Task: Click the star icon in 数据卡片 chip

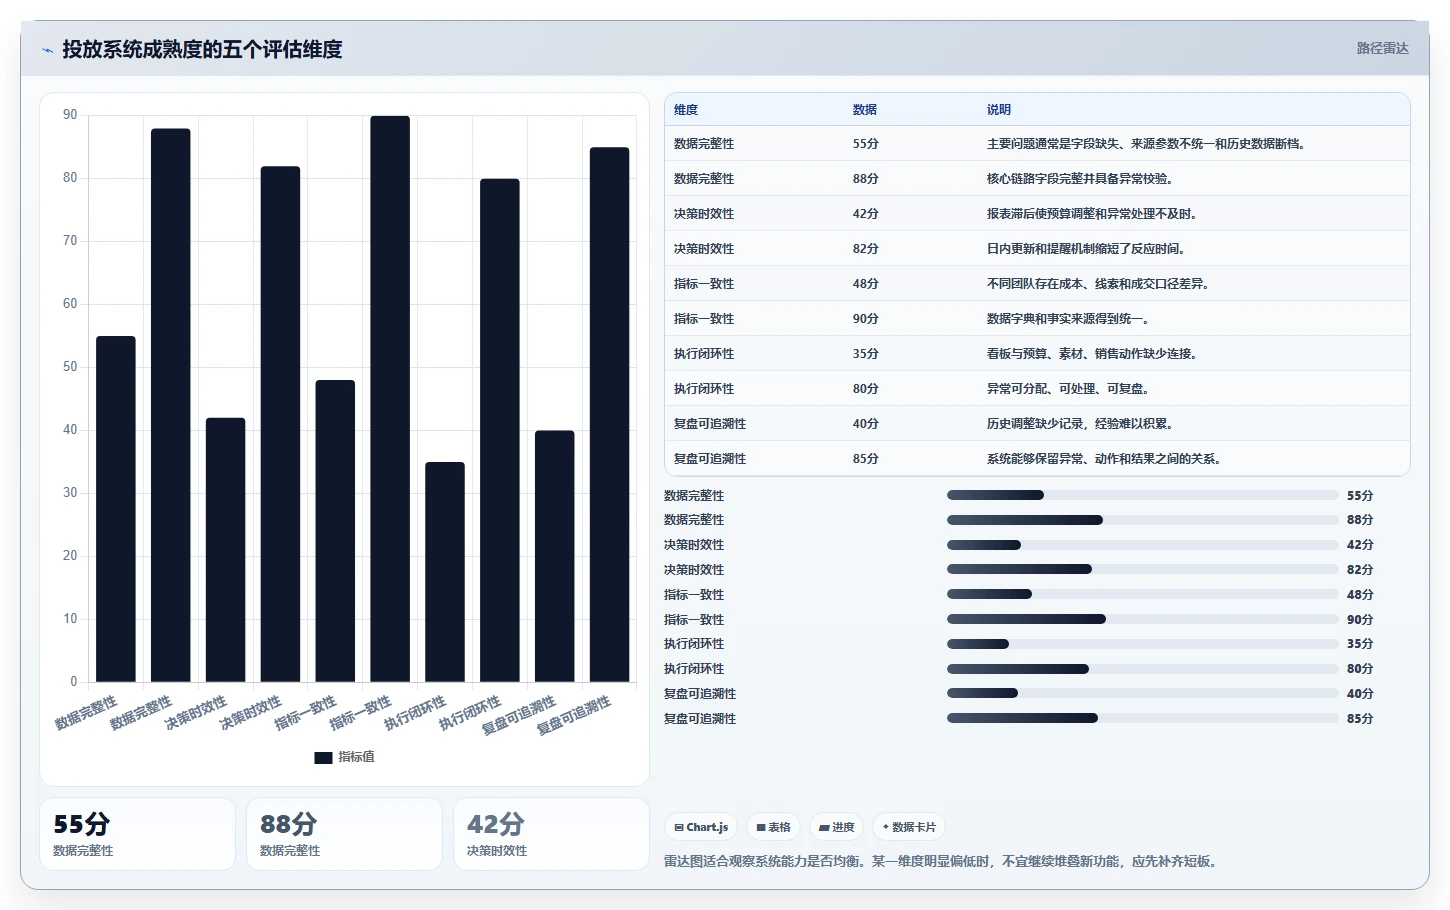Action: click(x=886, y=827)
